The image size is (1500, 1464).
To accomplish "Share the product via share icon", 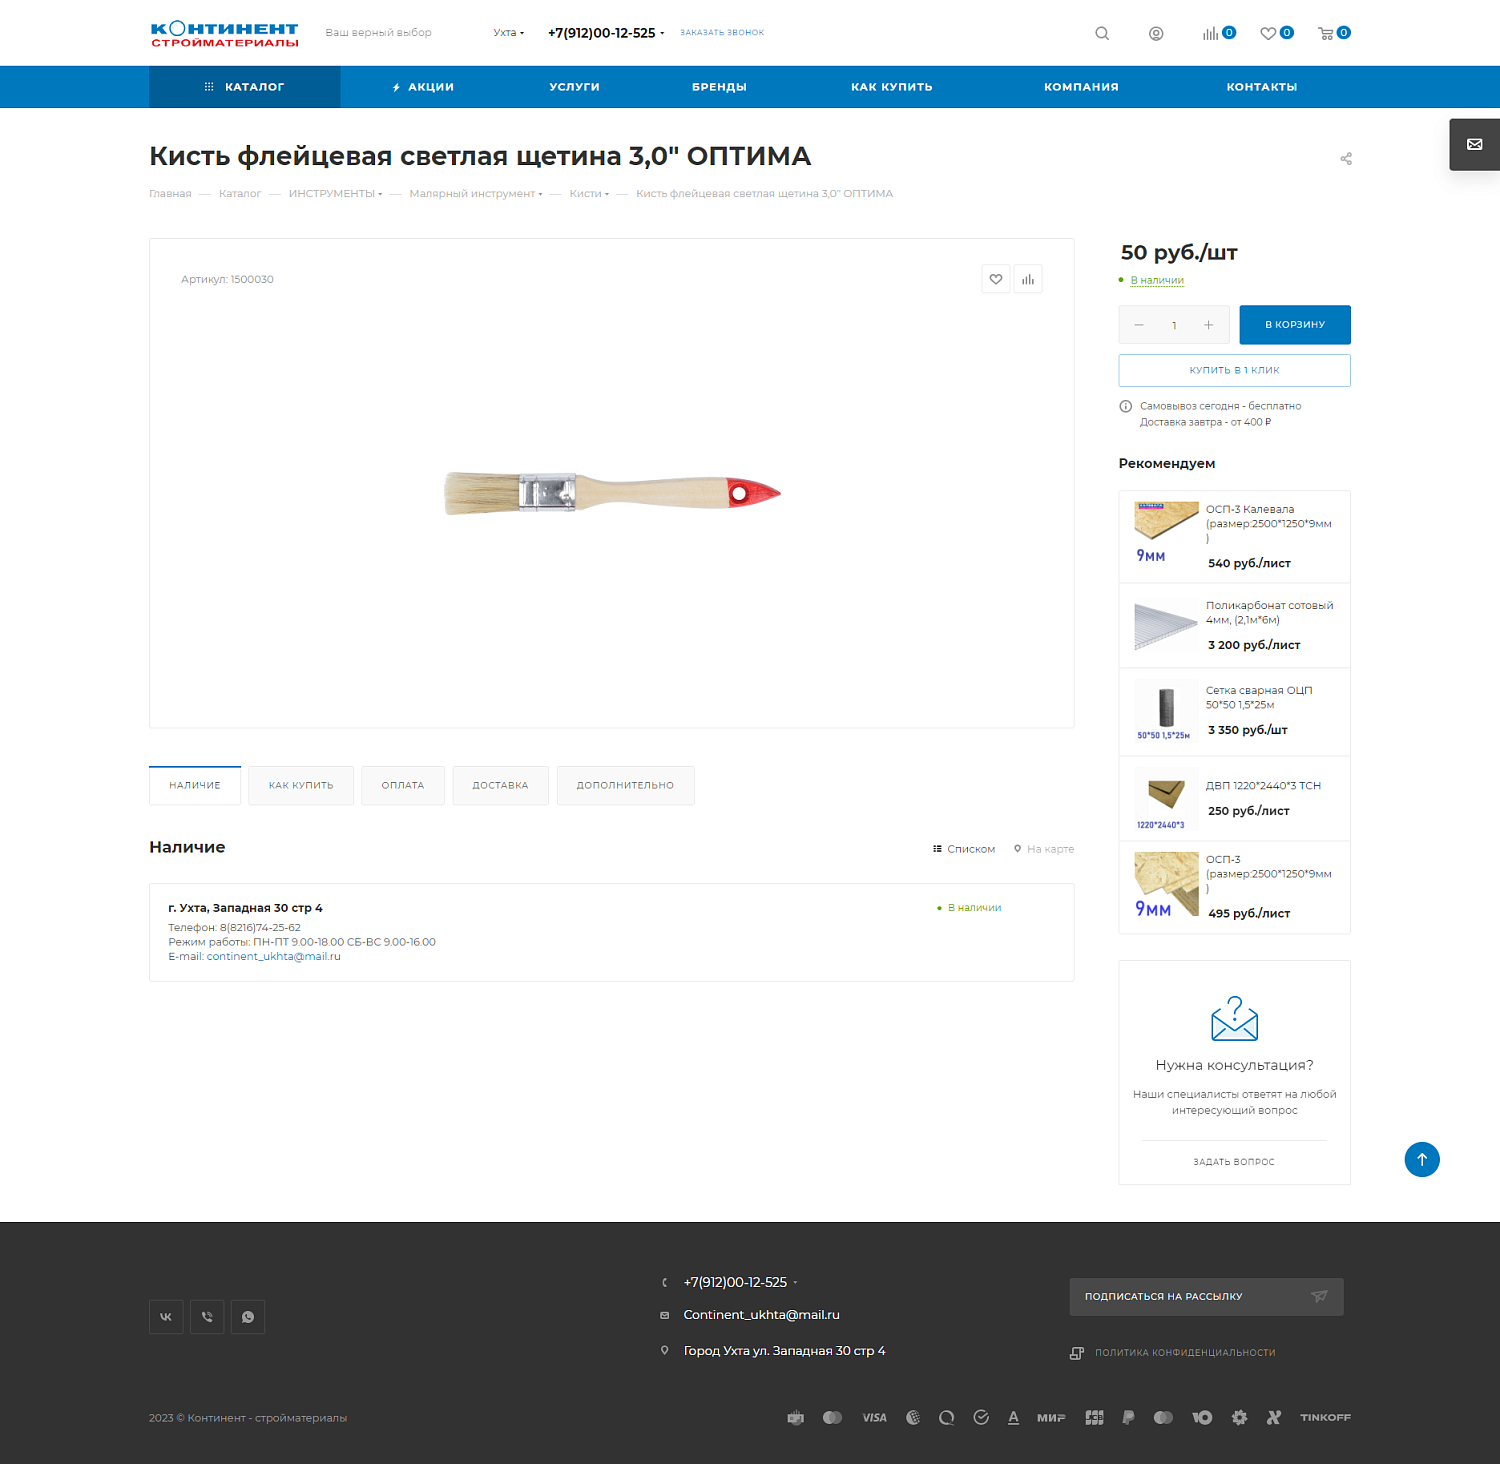I will (1346, 159).
